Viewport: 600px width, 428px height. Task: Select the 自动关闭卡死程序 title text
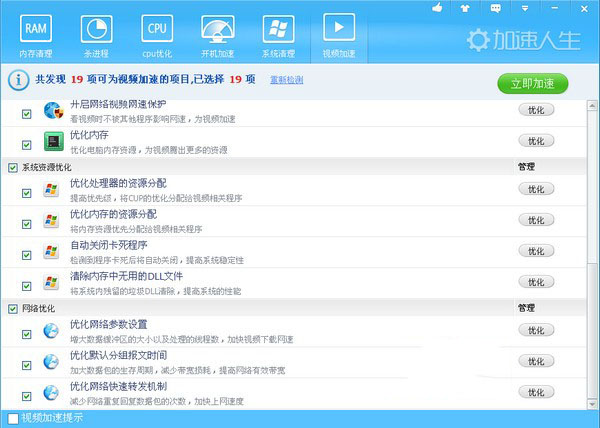tap(109, 246)
